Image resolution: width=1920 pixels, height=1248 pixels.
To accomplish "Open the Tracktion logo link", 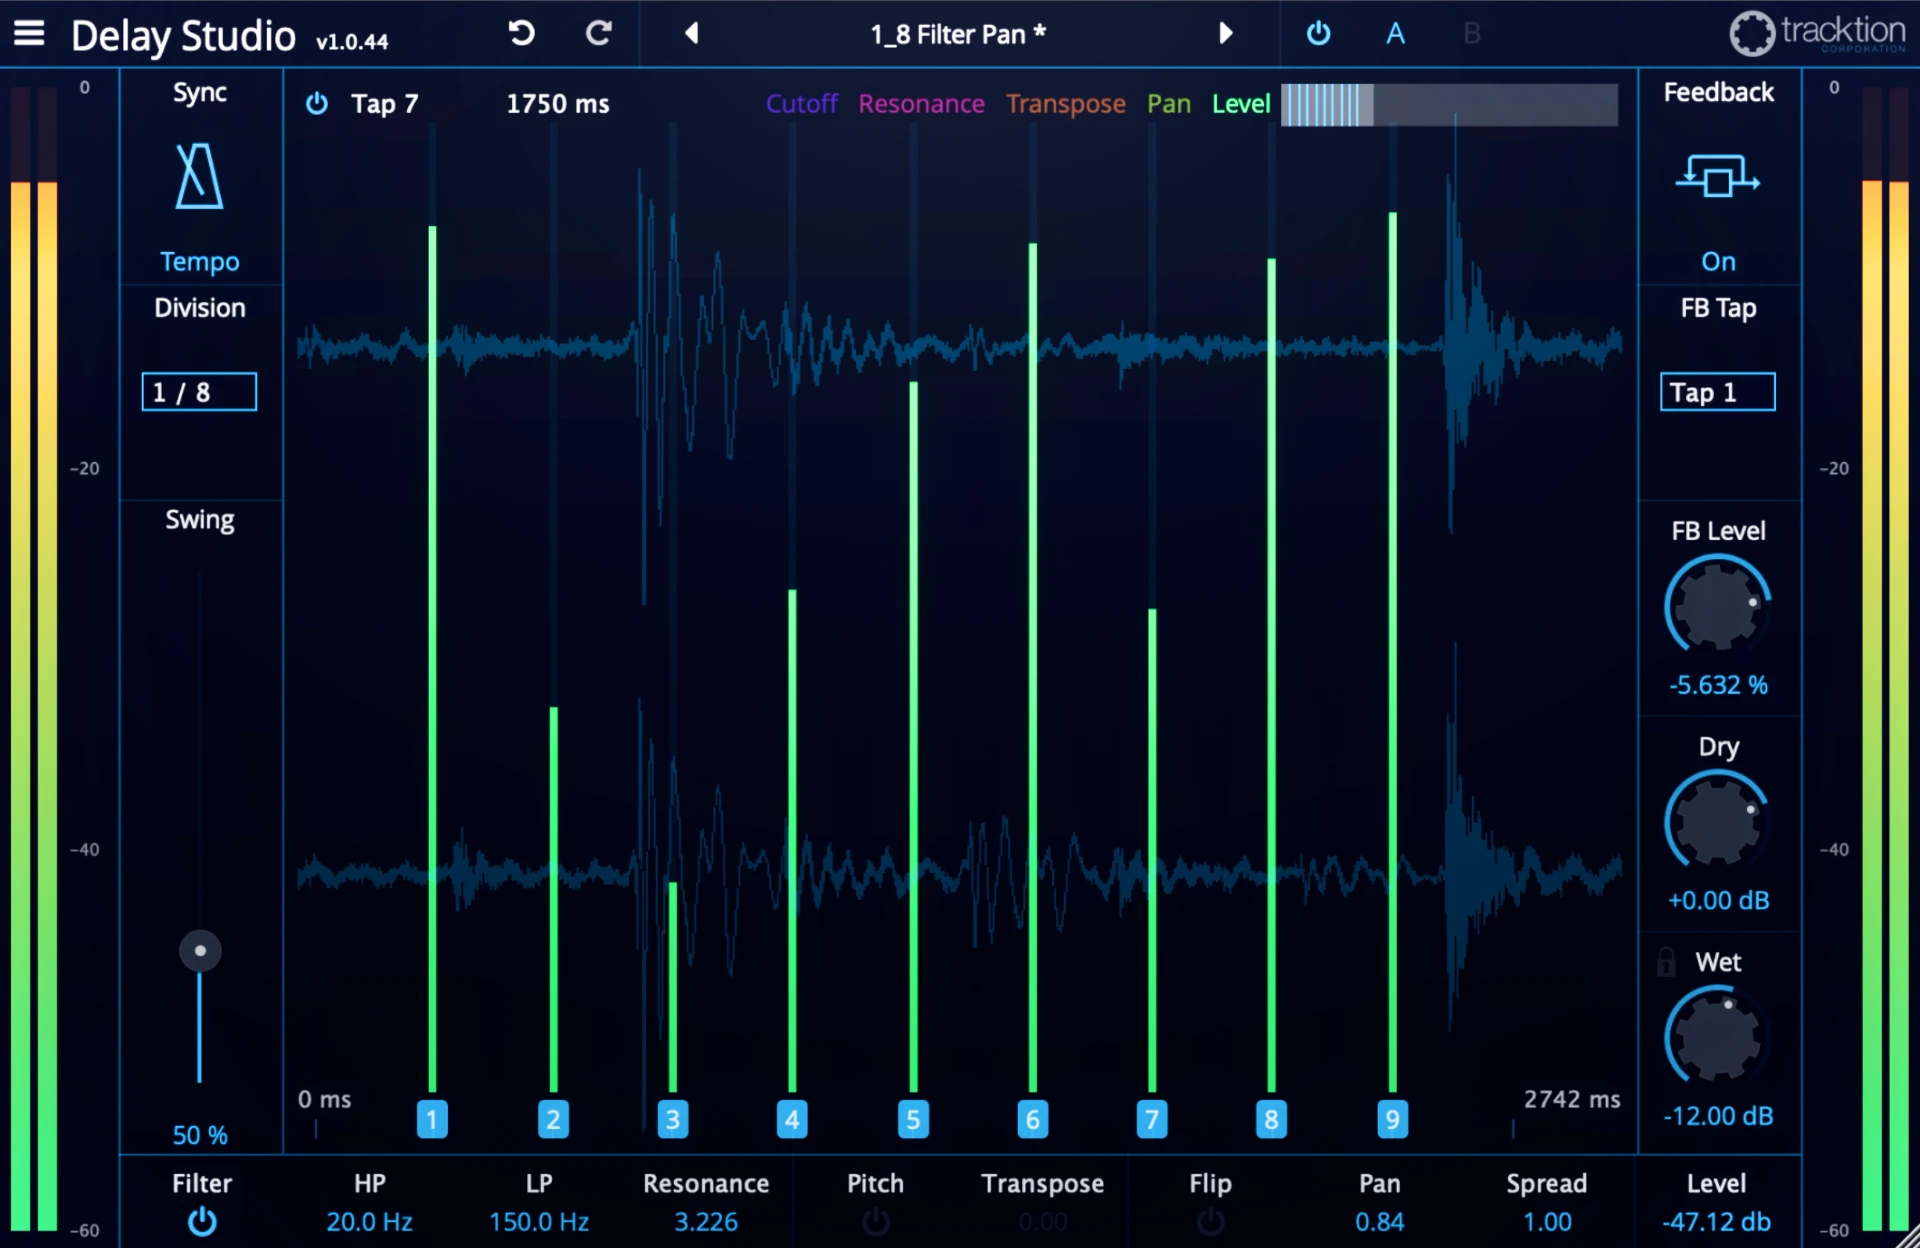I will [x=1817, y=33].
